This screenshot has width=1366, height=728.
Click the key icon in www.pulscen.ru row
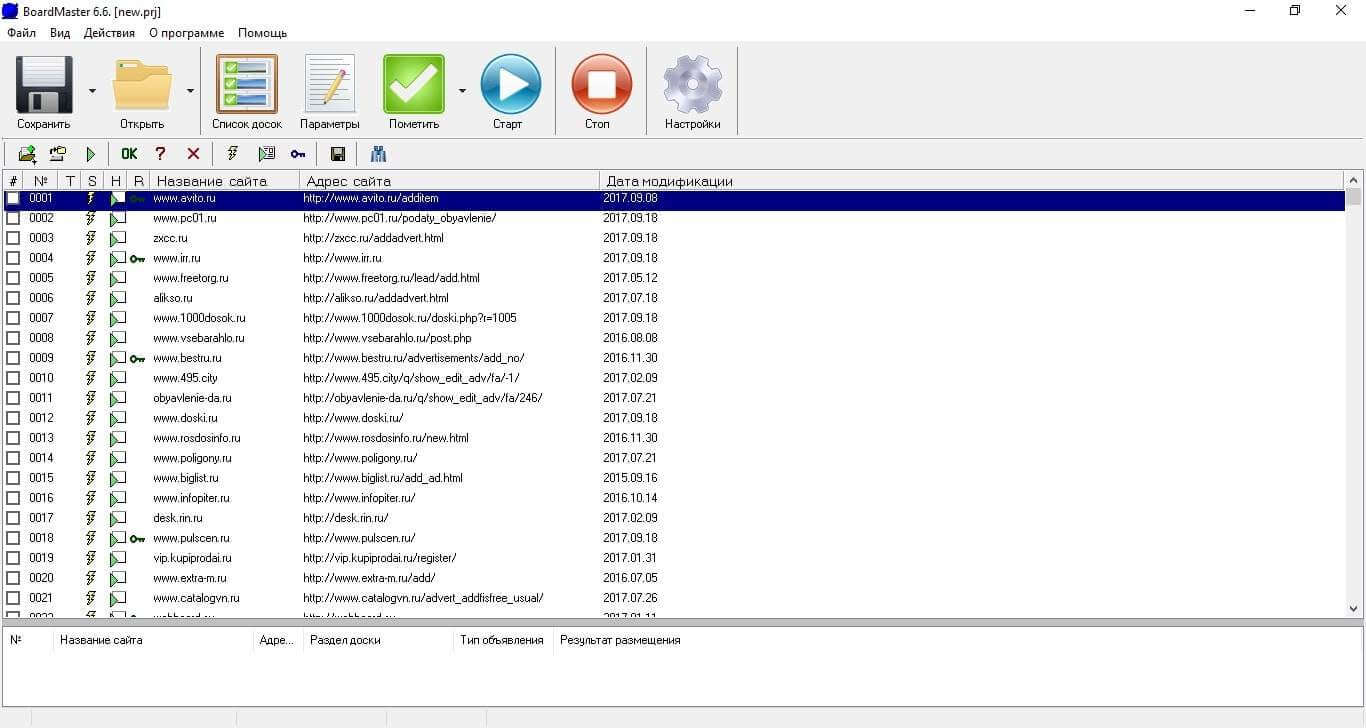(x=138, y=539)
